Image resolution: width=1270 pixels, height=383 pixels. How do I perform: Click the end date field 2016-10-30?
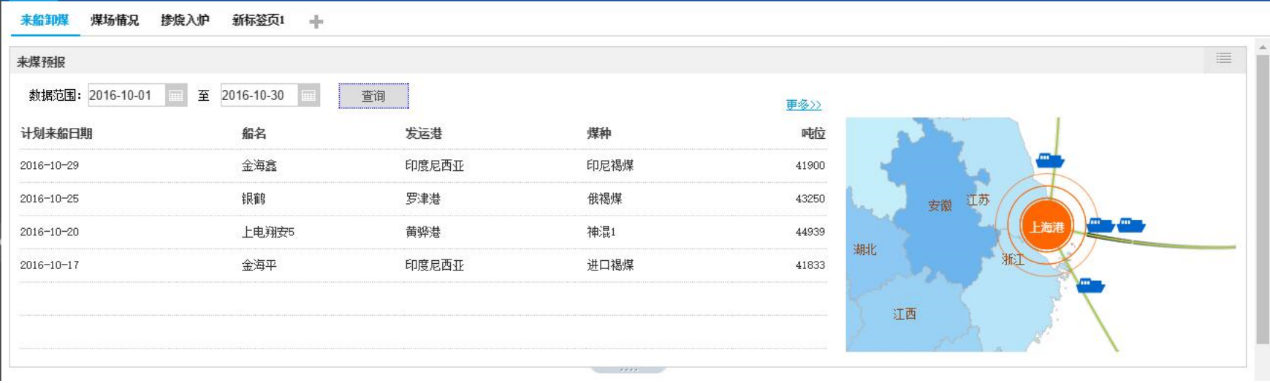point(260,96)
